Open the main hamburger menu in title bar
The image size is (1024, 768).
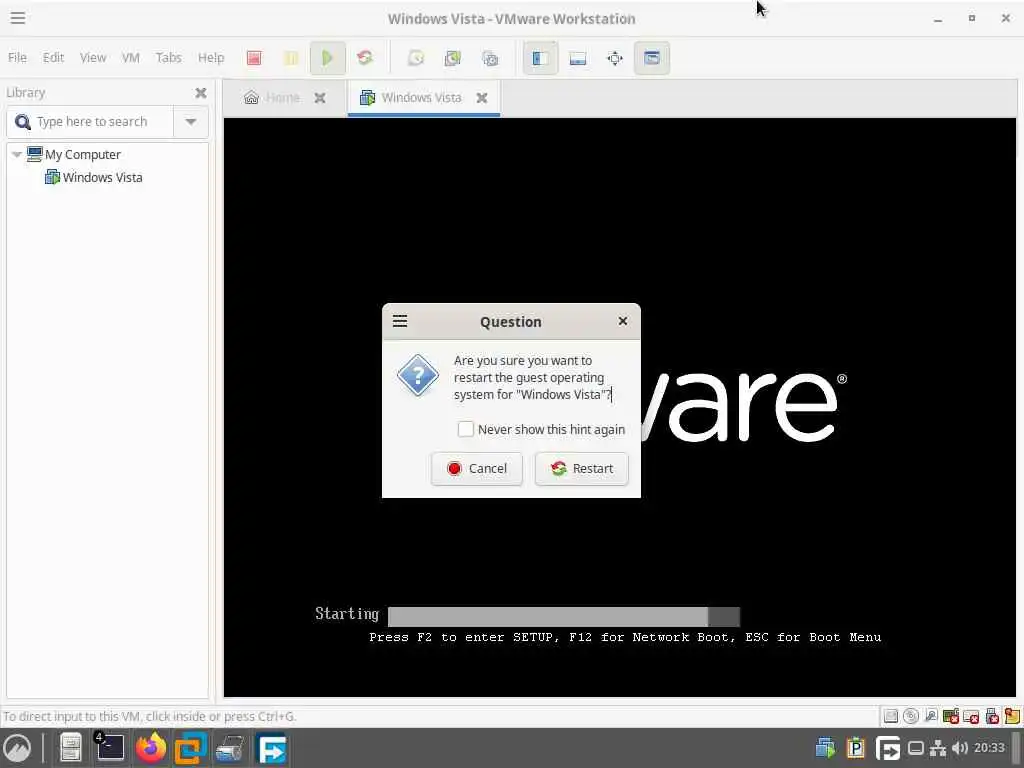coord(18,18)
